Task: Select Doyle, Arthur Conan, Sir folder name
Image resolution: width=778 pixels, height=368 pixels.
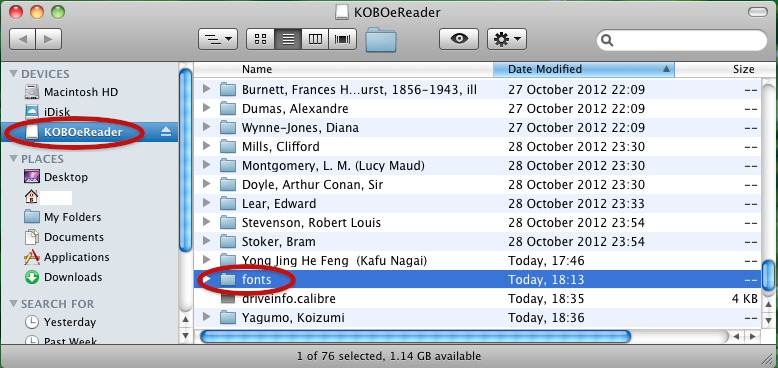Action: click(x=313, y=184)
